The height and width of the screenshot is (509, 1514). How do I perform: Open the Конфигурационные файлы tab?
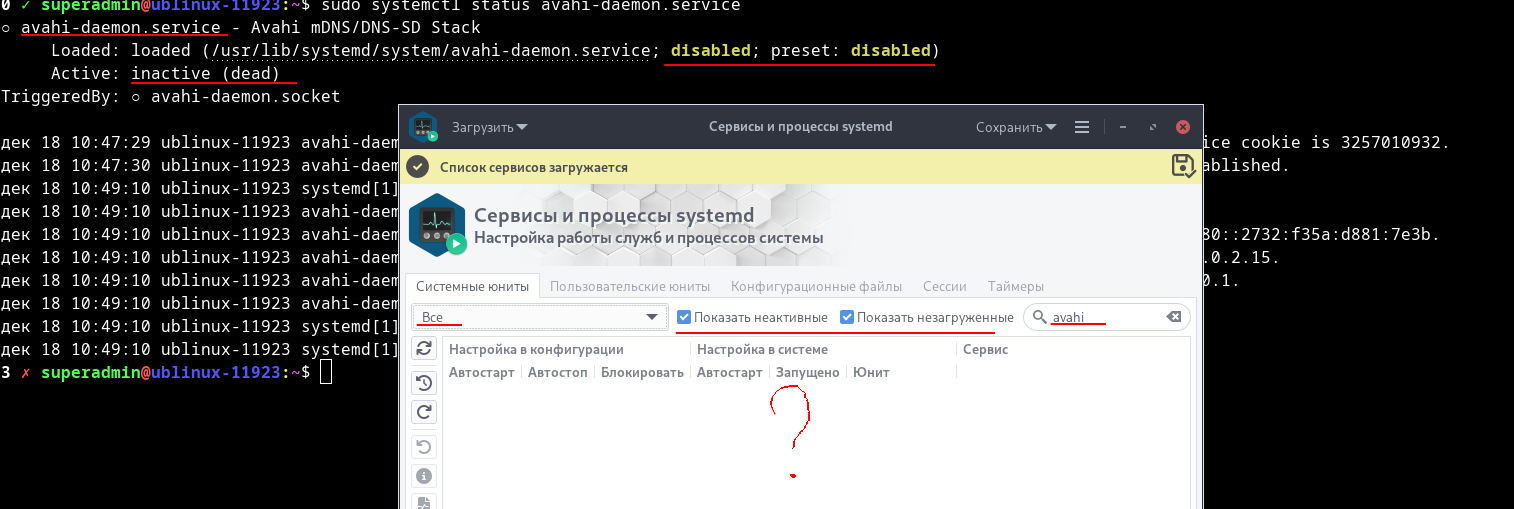pos(816,286)
